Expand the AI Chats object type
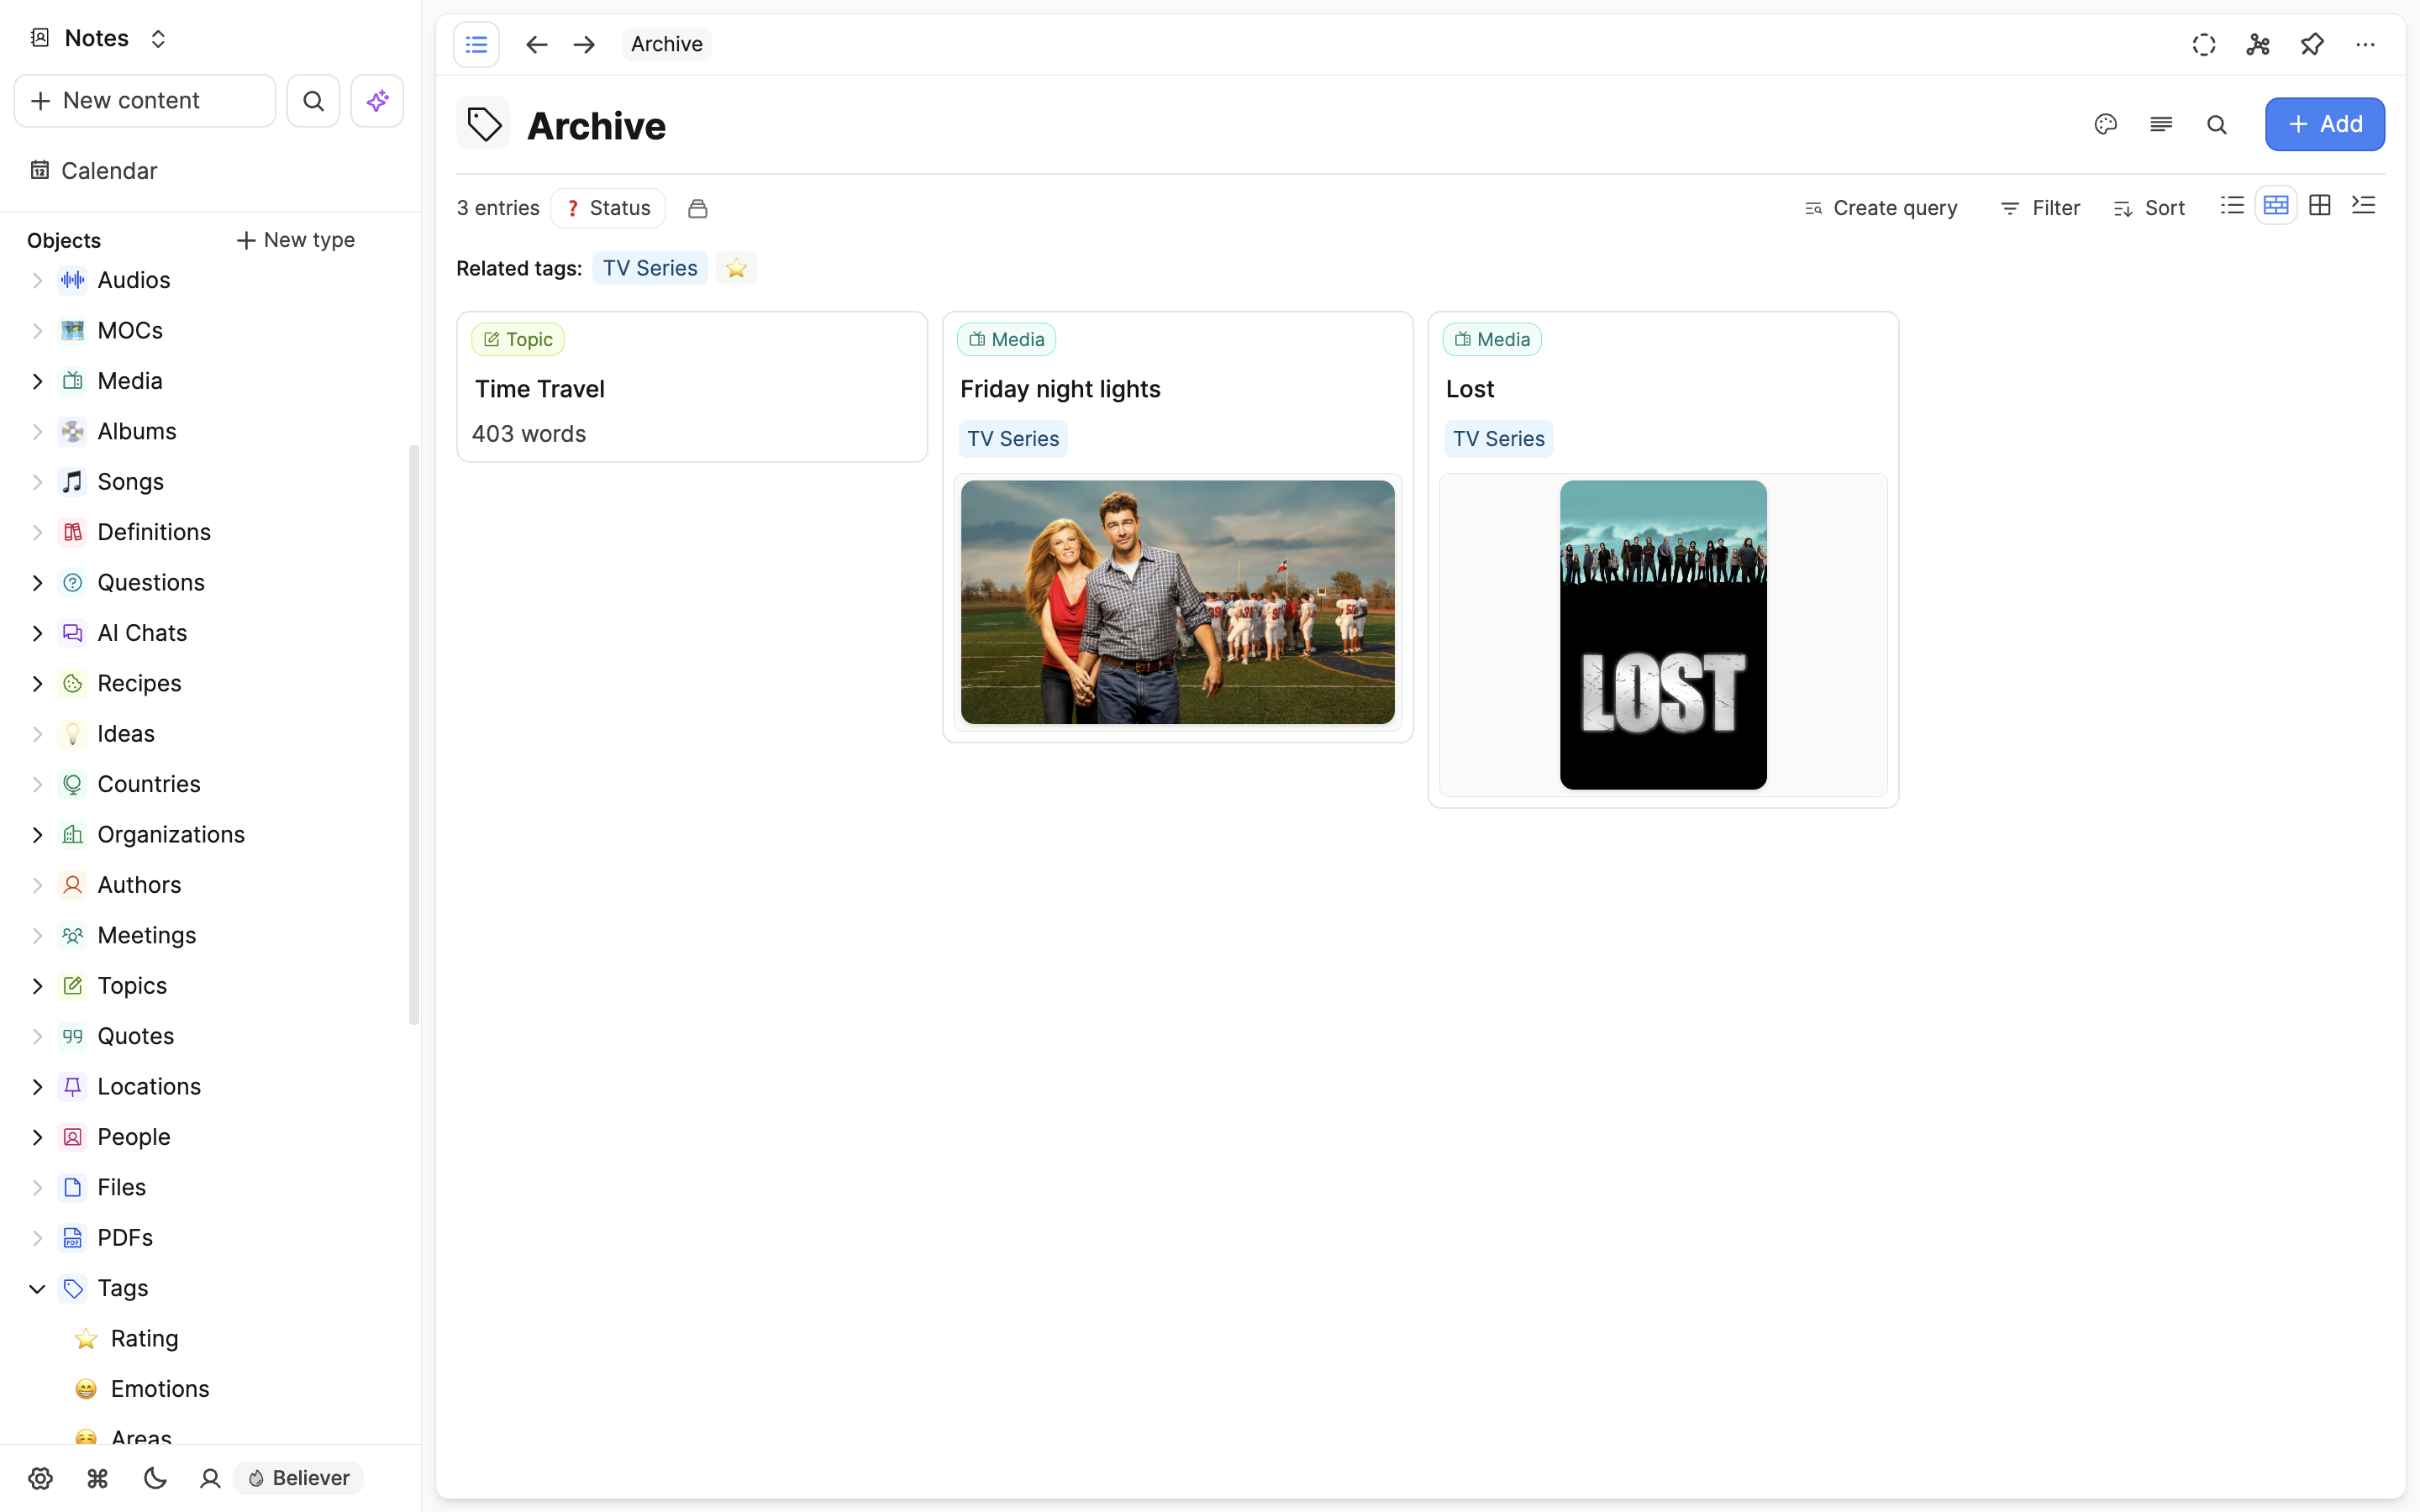2420x1512 pixels. [37, 633]
